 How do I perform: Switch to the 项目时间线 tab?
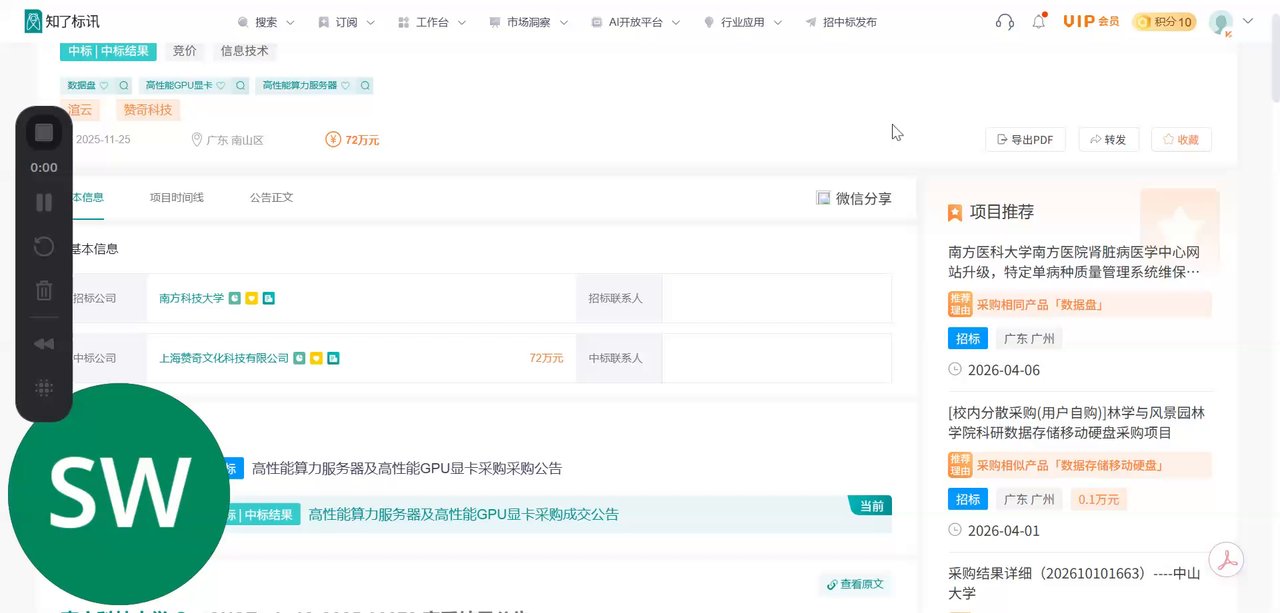click(x=176, y=198)
